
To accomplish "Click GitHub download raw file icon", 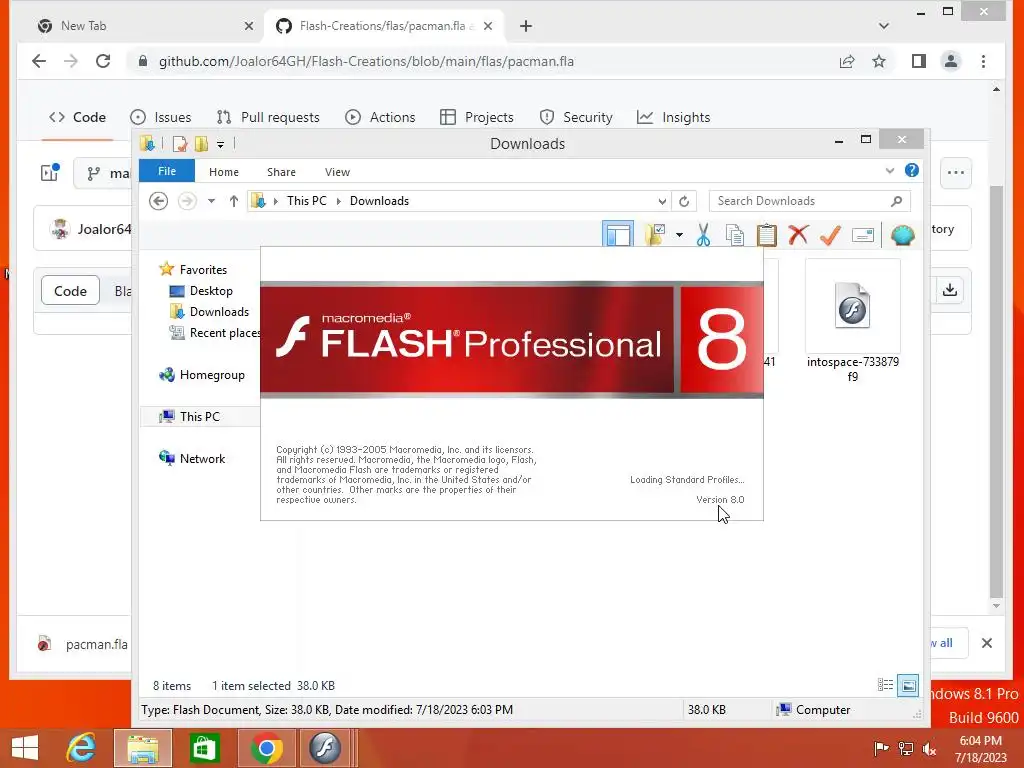I will click(x=950, y=290).
